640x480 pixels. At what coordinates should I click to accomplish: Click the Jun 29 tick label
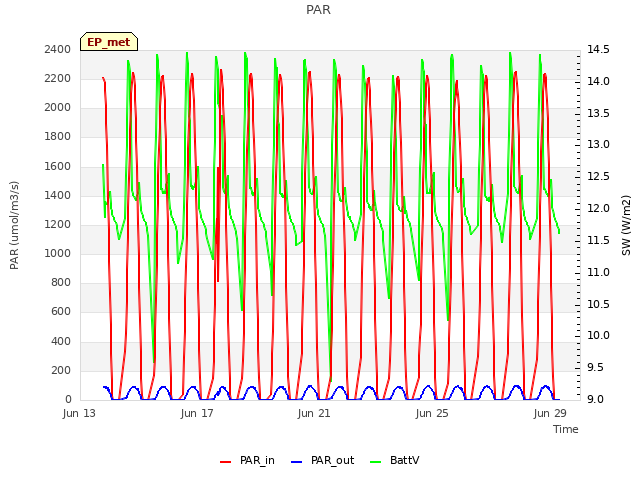tap(550, 413)
